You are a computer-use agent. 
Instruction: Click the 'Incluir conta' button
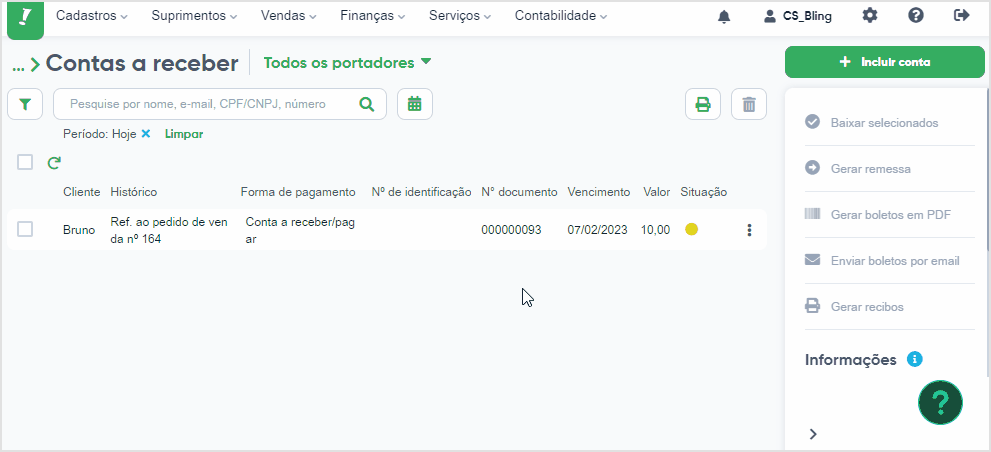pos(885,62)
